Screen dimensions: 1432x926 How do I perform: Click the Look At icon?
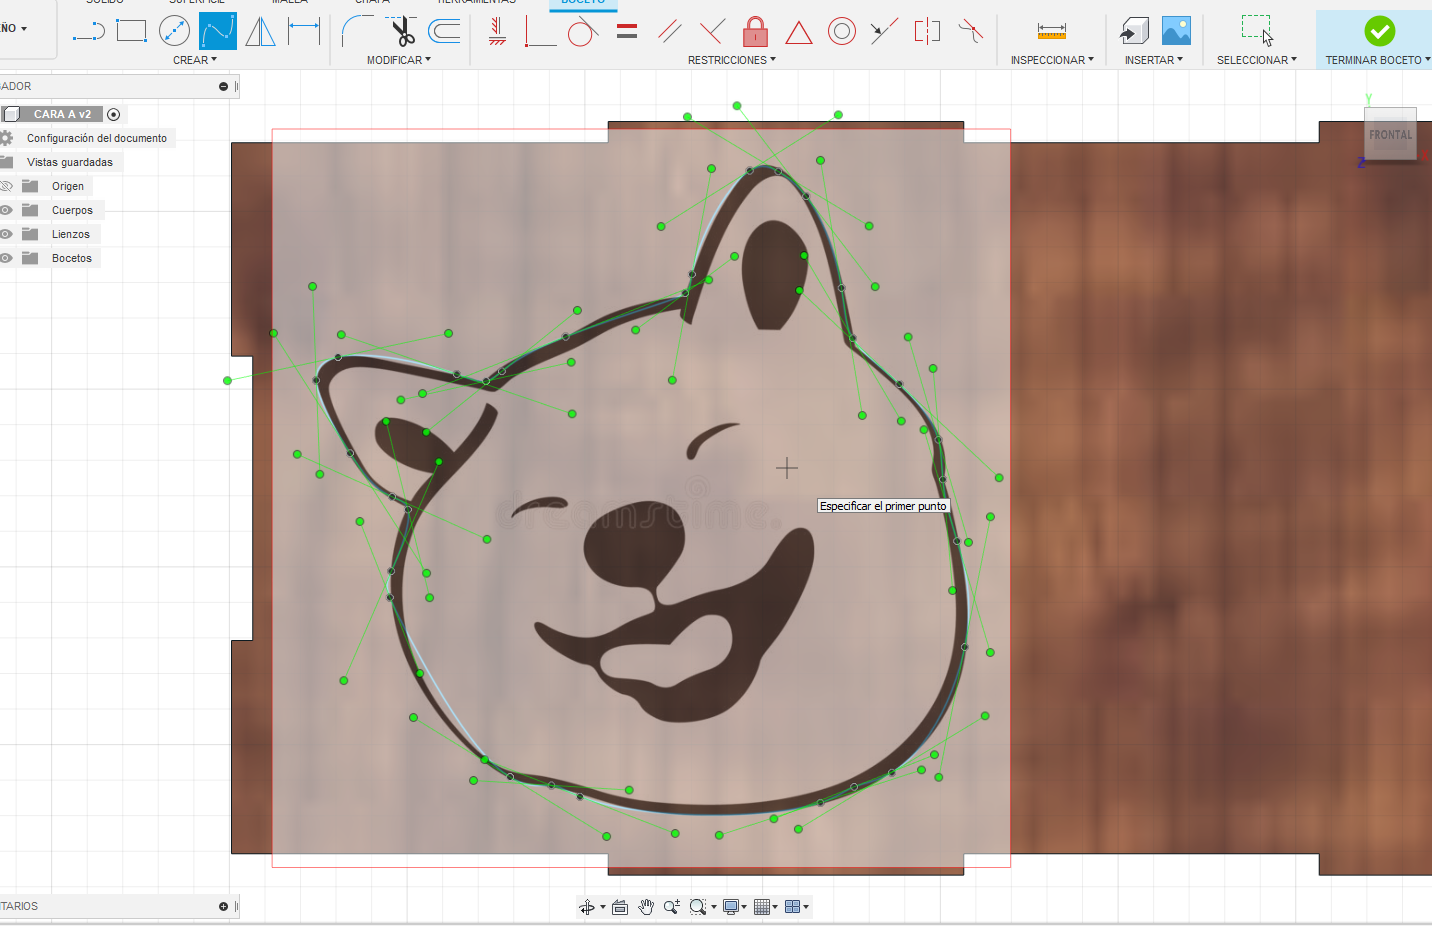[620, 907]
